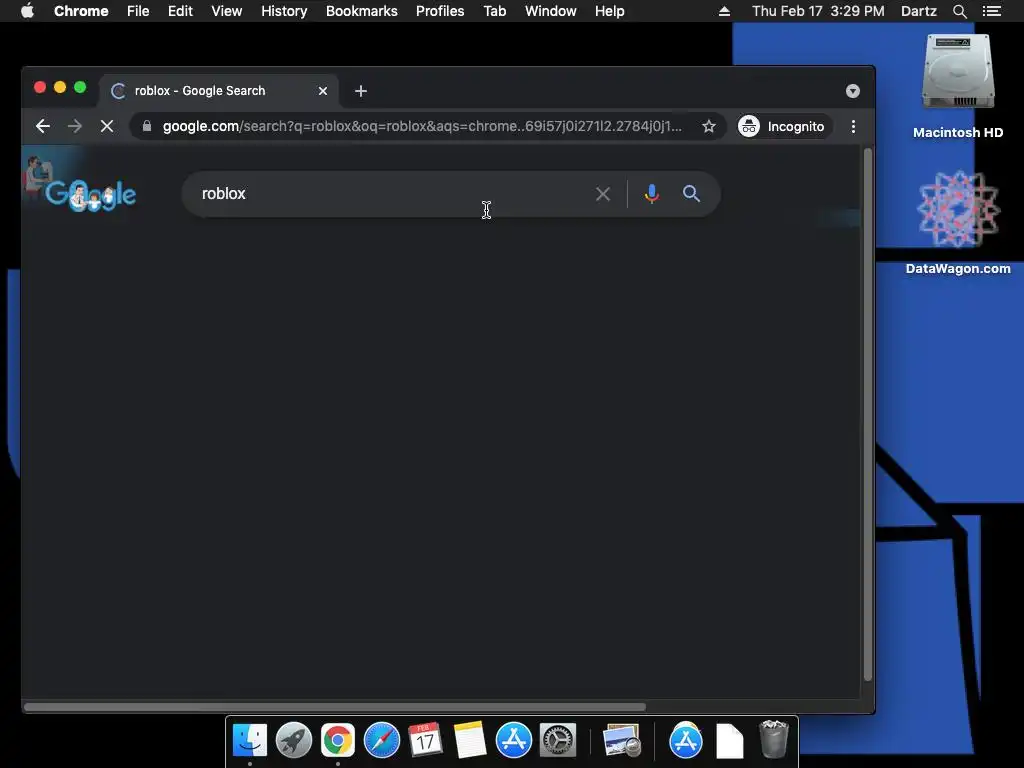Screen dimensions: 1024x768
Task: Click the lock icon in the address bar
Action: pos(147,126)
